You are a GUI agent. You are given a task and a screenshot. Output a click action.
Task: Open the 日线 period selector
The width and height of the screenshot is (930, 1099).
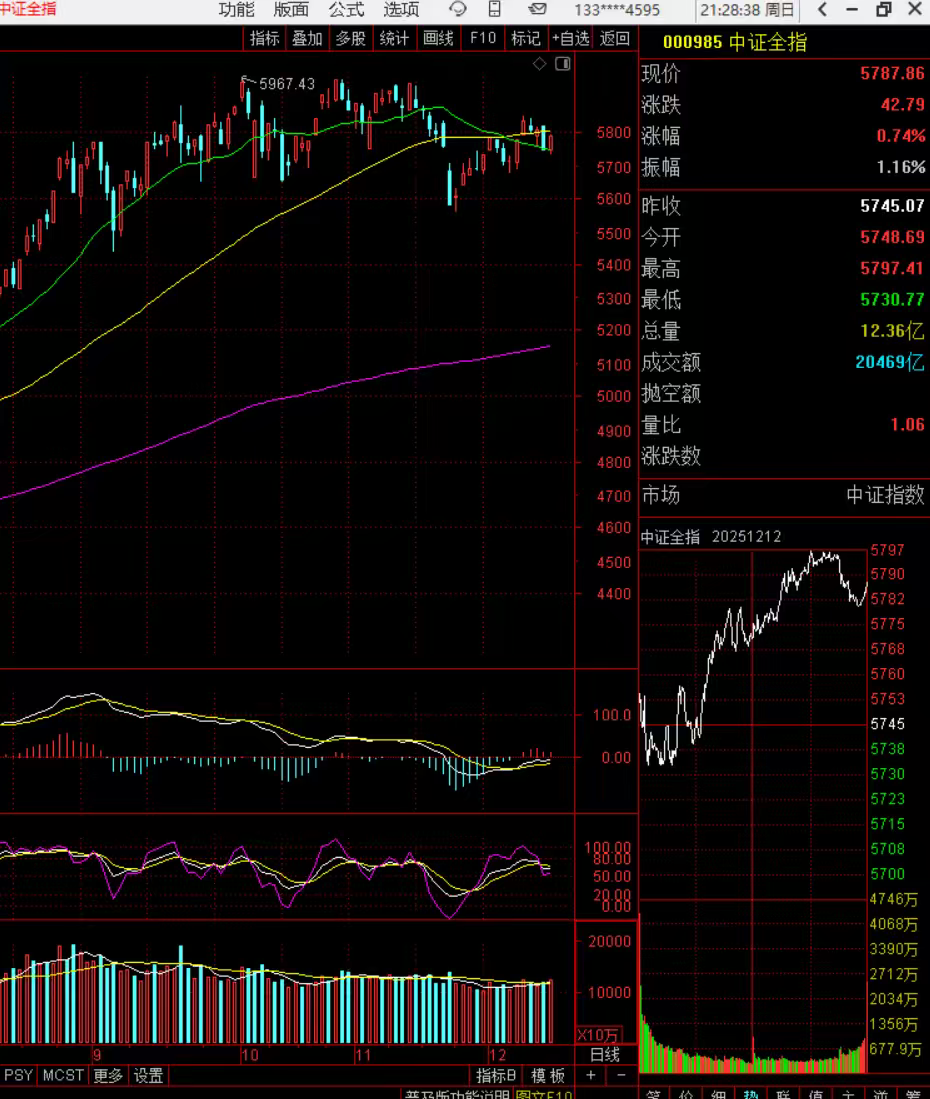(605, 1054)
